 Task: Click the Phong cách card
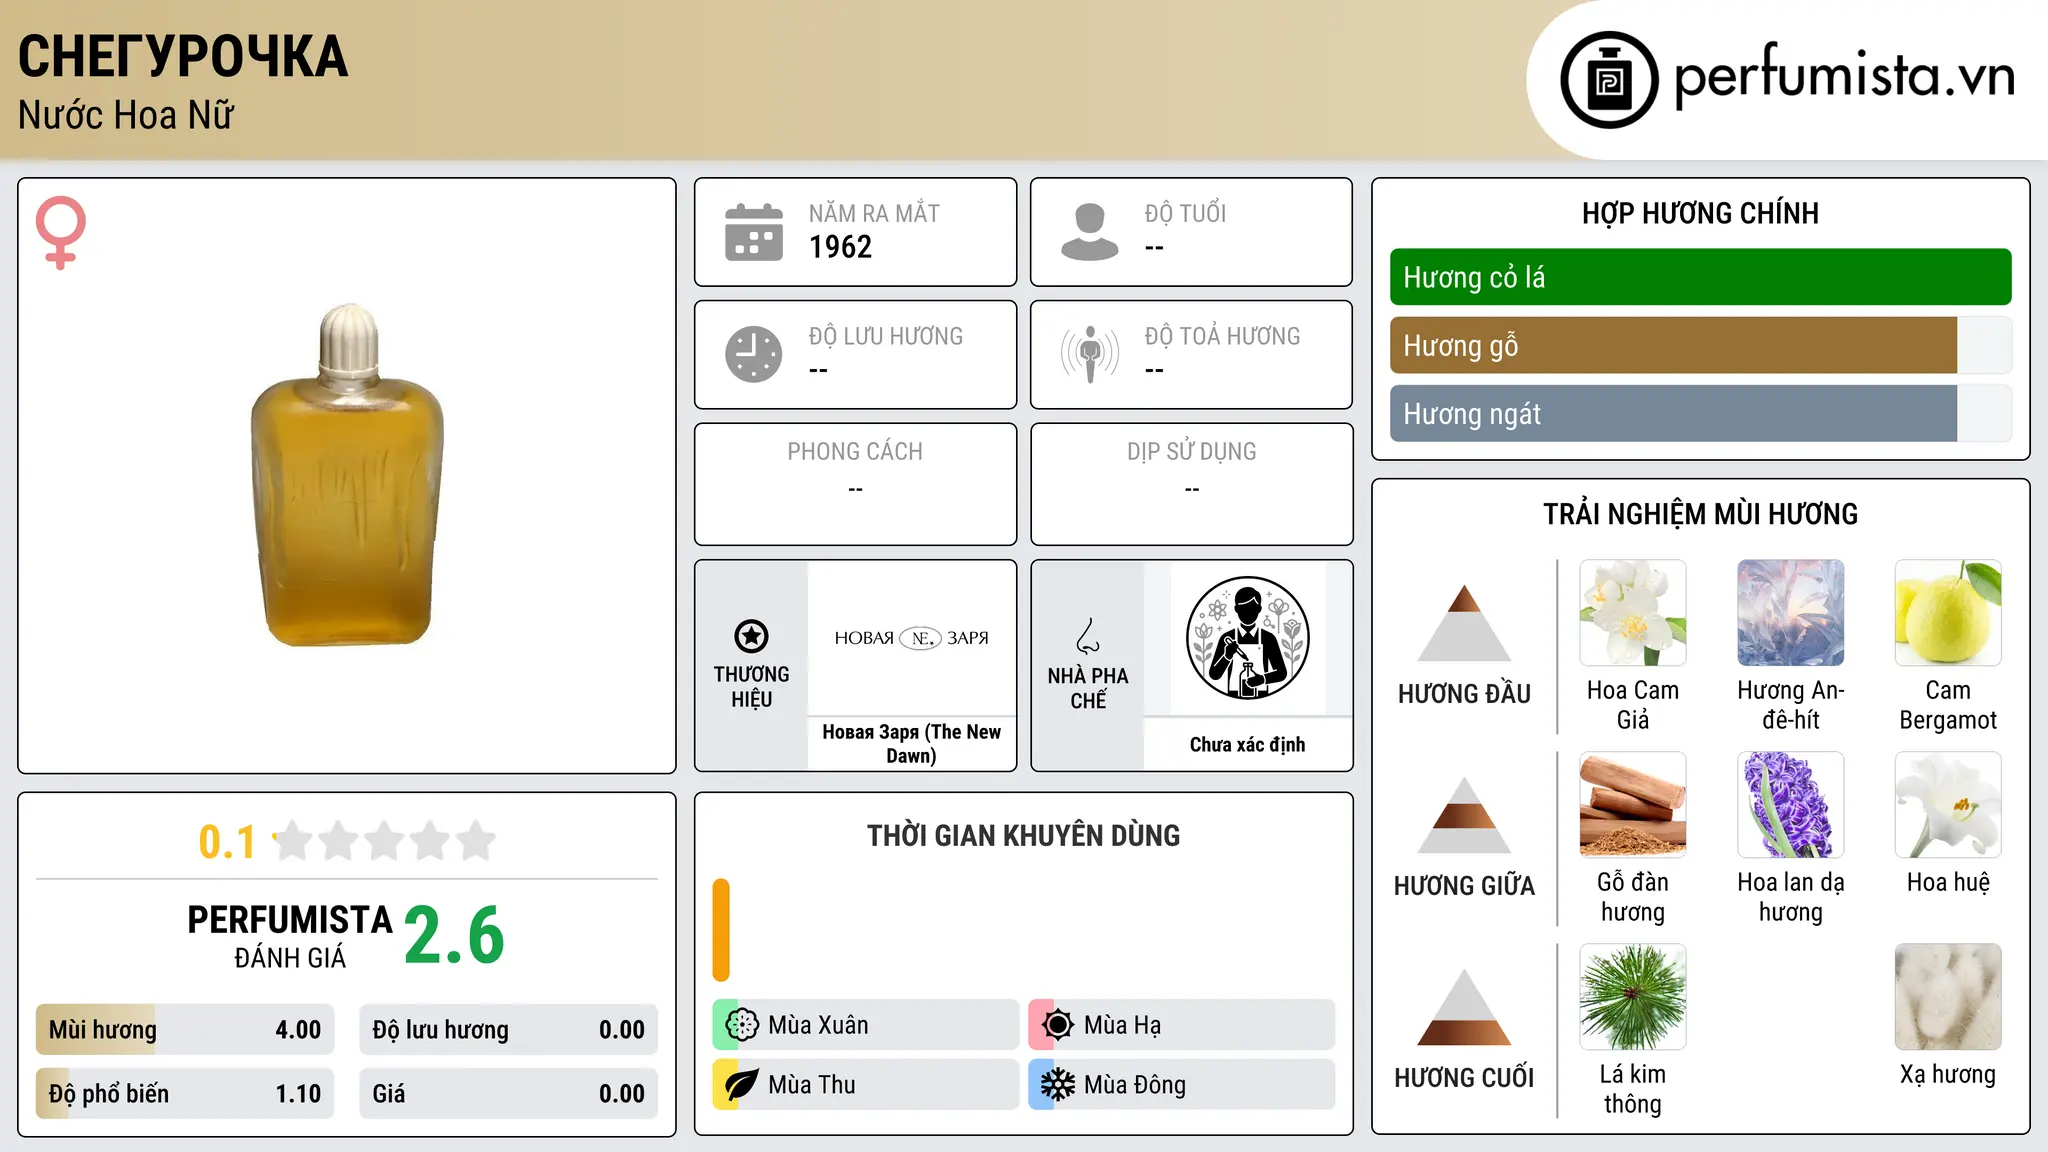tap(855, 484)
